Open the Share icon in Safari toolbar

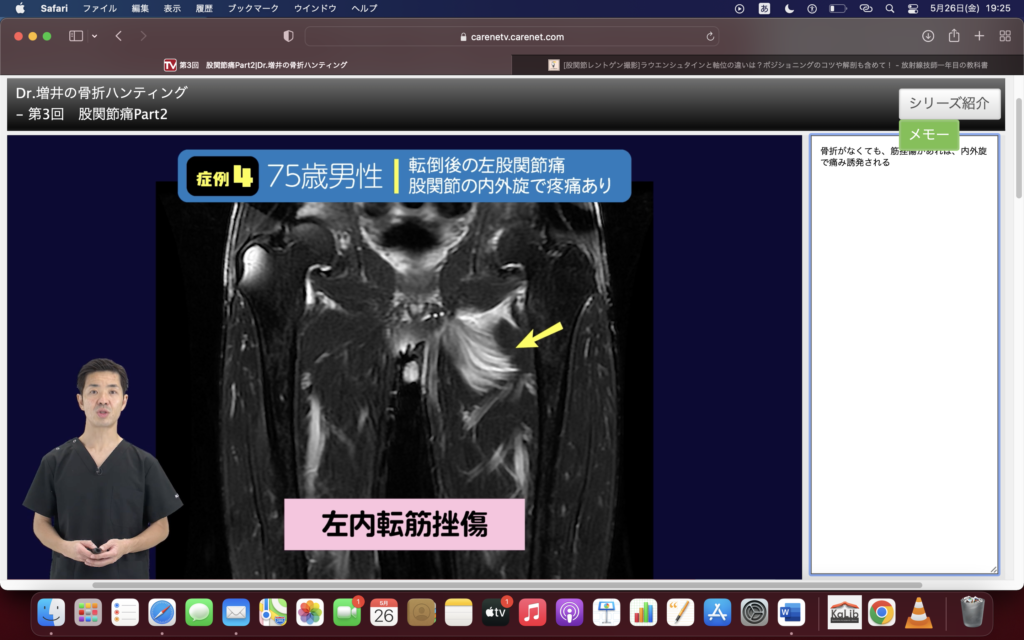(953, 36)
